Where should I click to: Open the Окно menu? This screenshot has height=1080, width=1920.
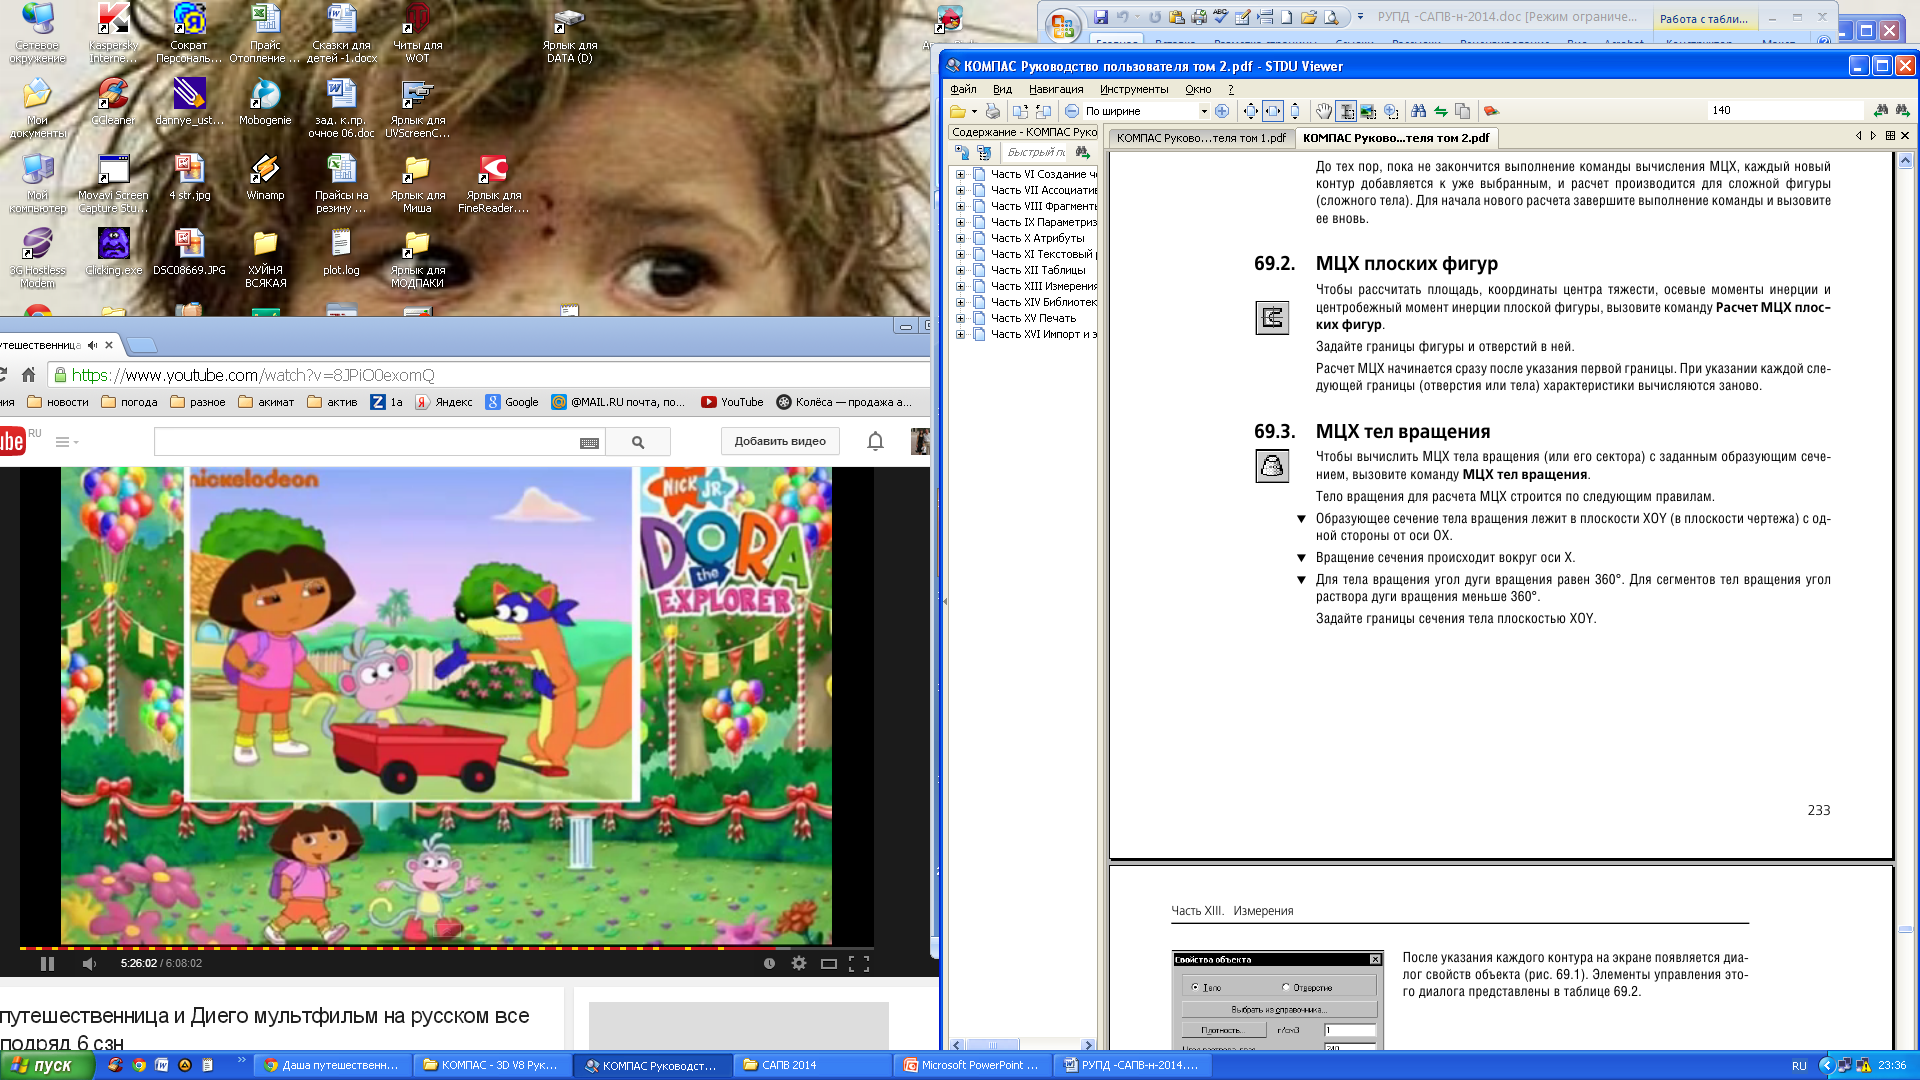pyautogui.click(x=1198, y=89)
